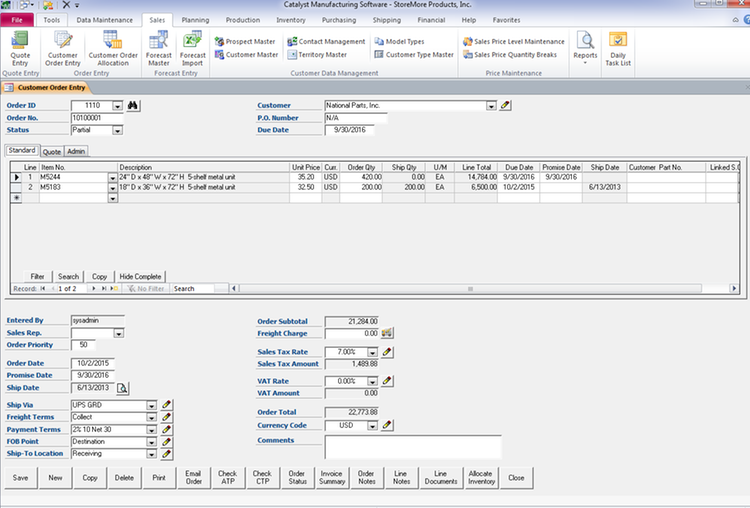Screen dimensions: 750x508
Task: Open the Ship Via dropdown list
Action: pos(151,405)
